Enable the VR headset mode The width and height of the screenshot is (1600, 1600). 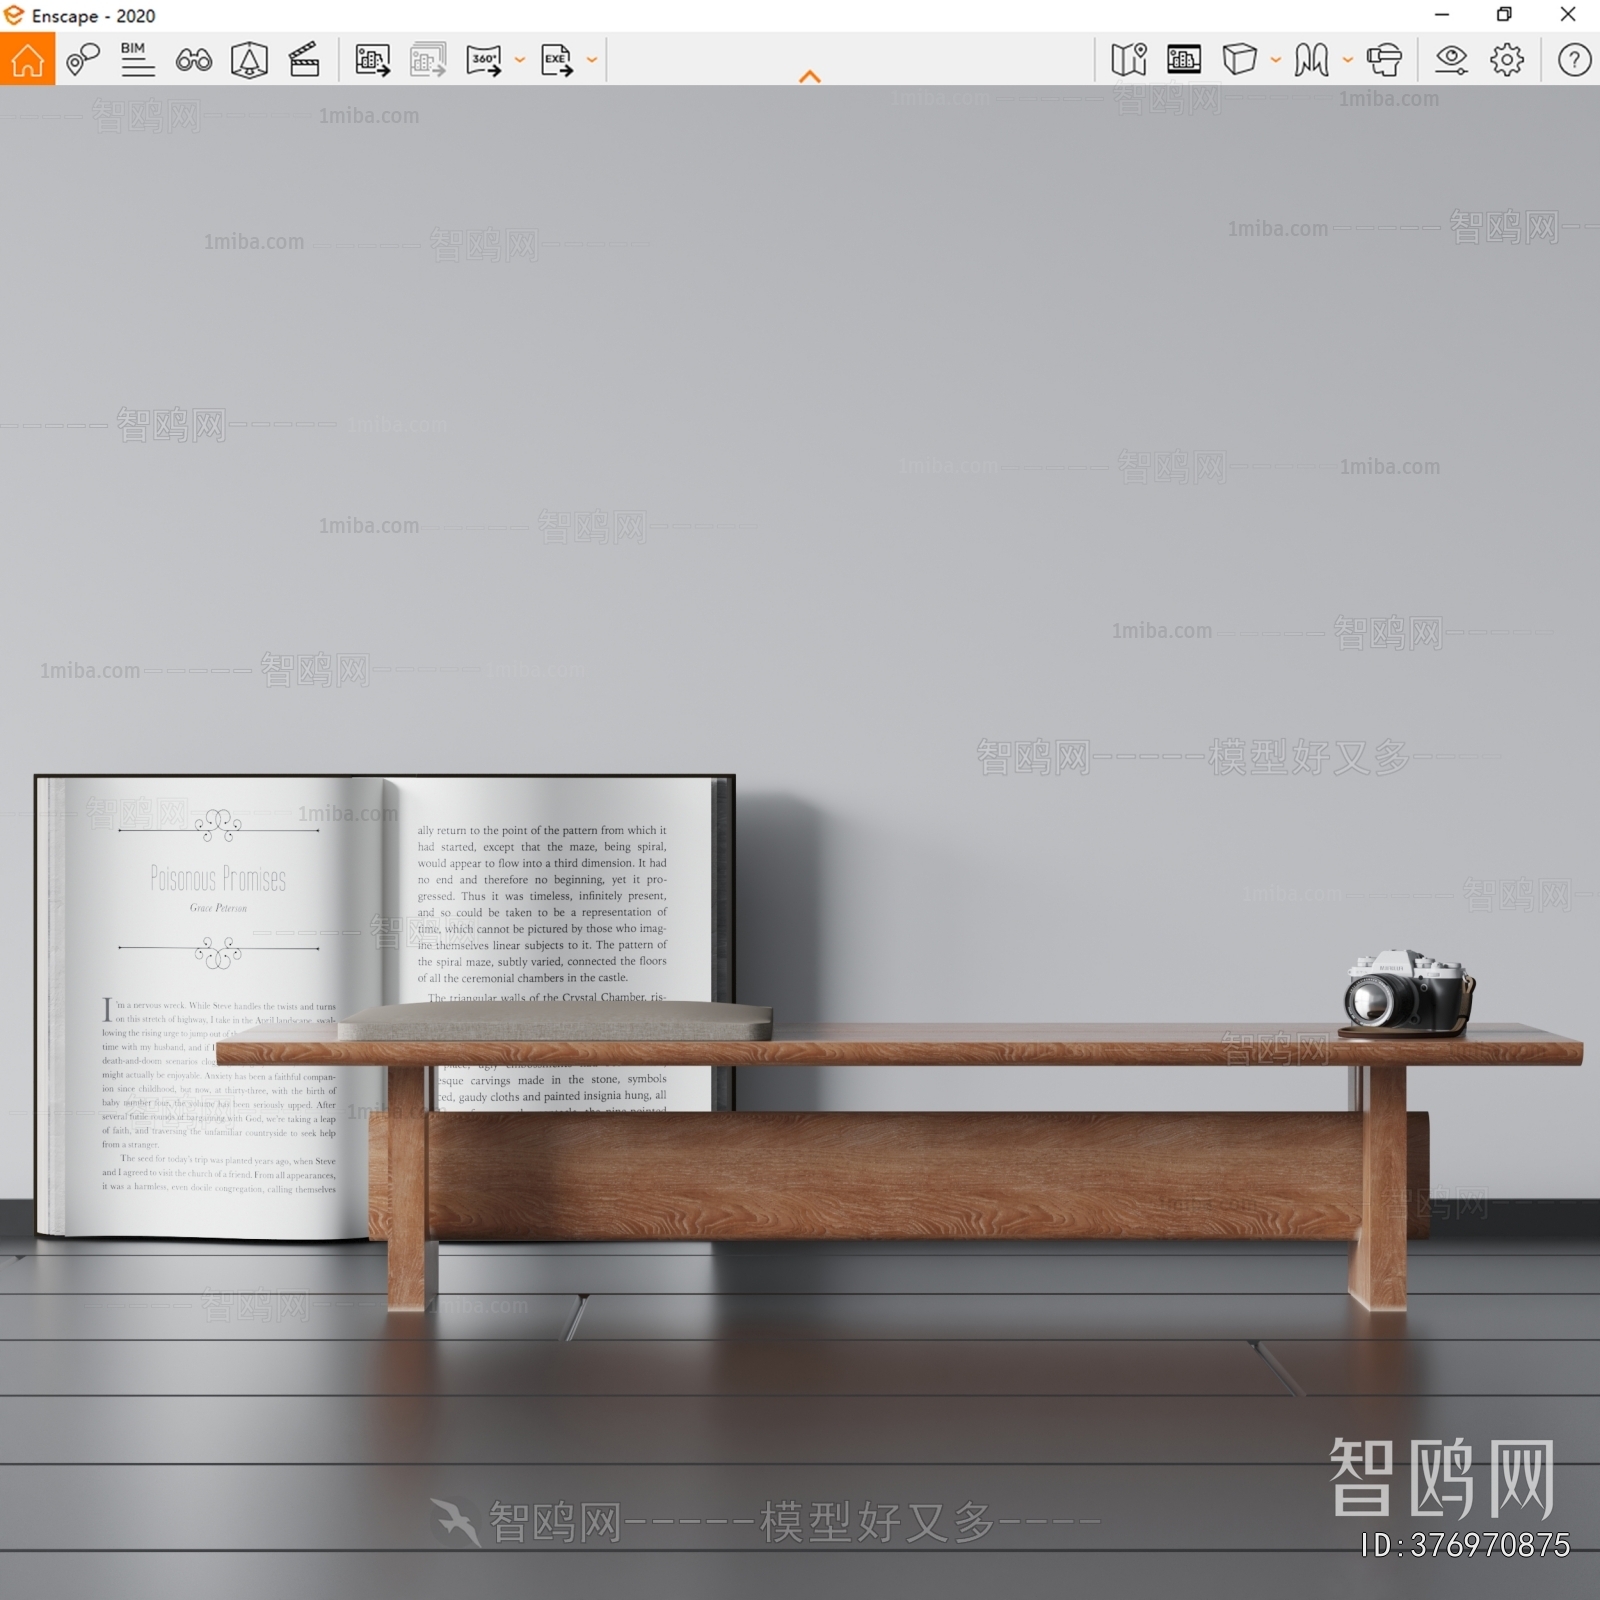pyautogui.click(x=1385, y=60)
